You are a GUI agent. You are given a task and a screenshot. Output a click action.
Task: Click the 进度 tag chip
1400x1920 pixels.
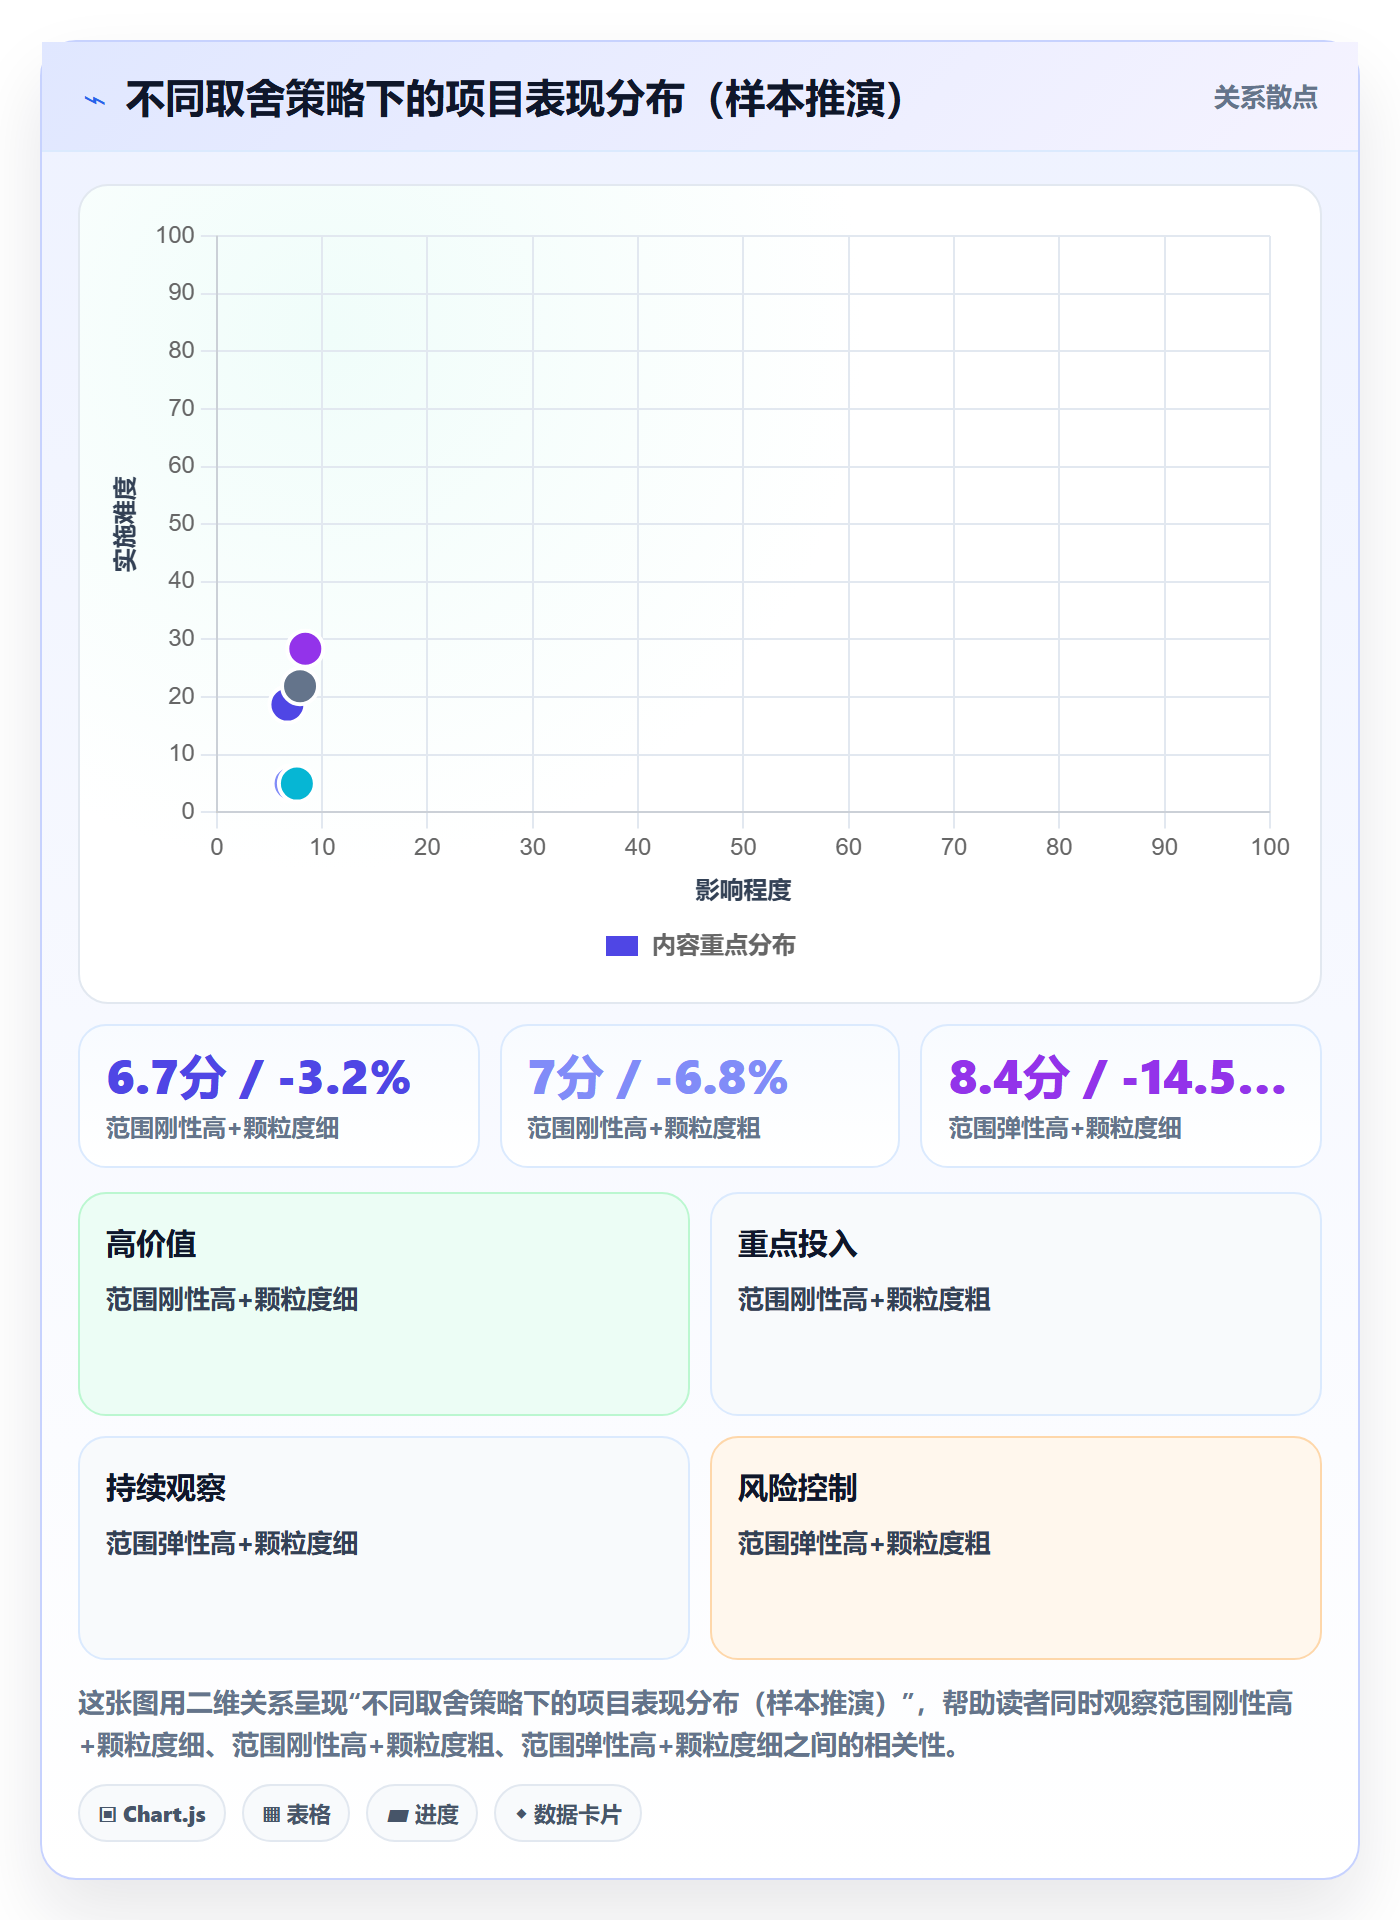click(422, 1814)
